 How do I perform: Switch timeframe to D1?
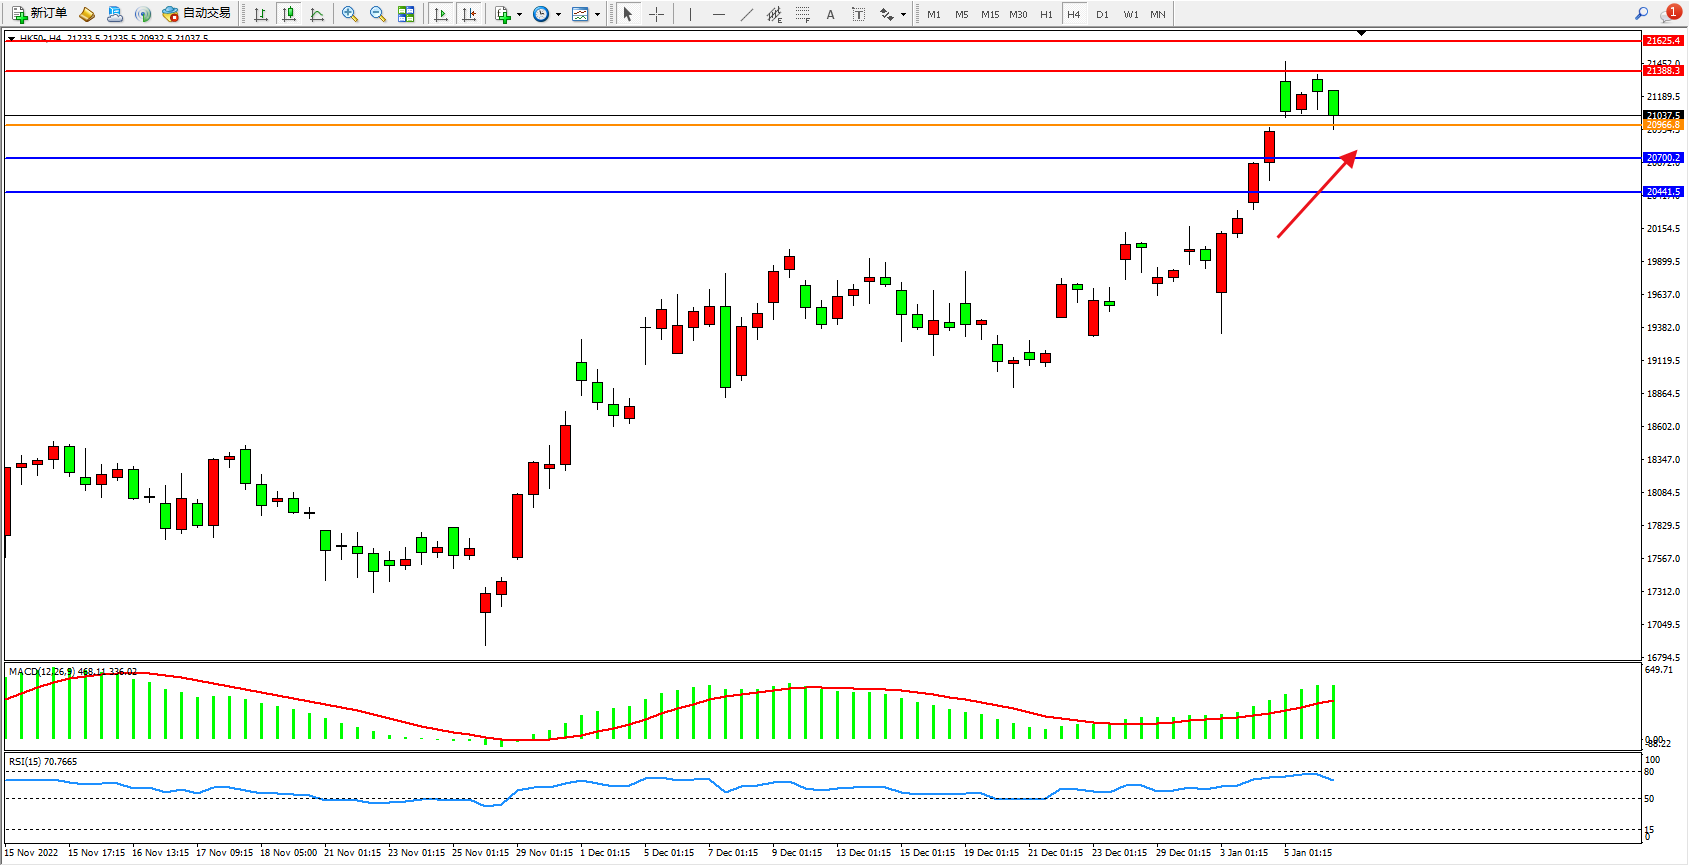click(1102, 14)
